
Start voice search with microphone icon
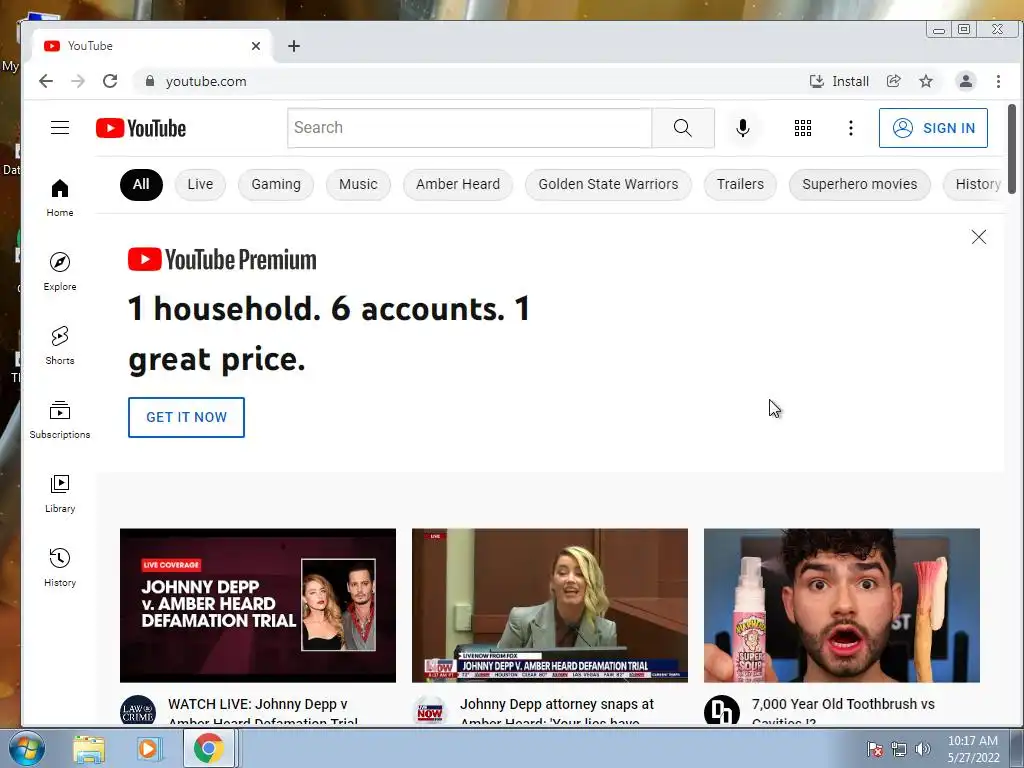(743, 128)
